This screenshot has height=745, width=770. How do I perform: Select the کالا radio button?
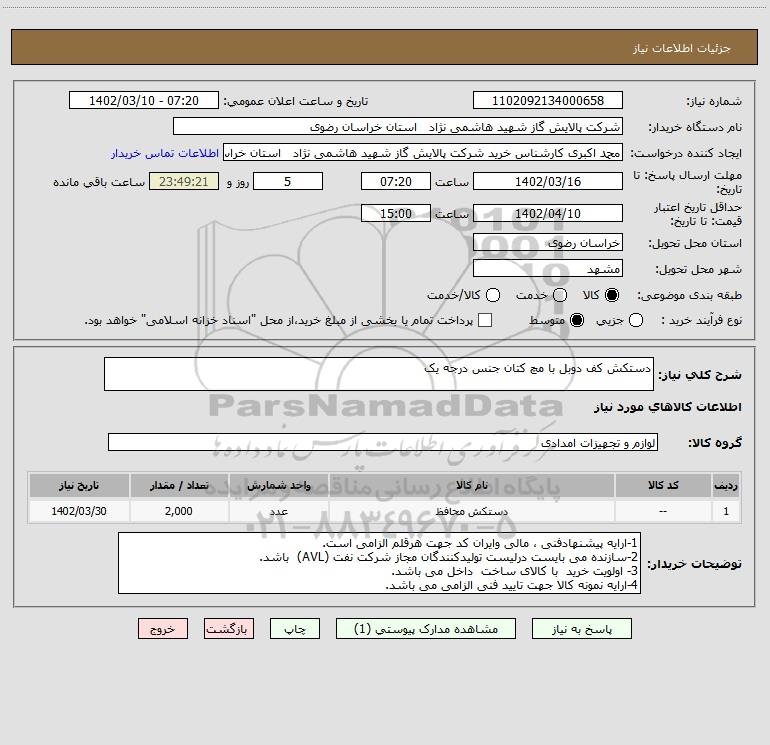click(x=612, y=295)
